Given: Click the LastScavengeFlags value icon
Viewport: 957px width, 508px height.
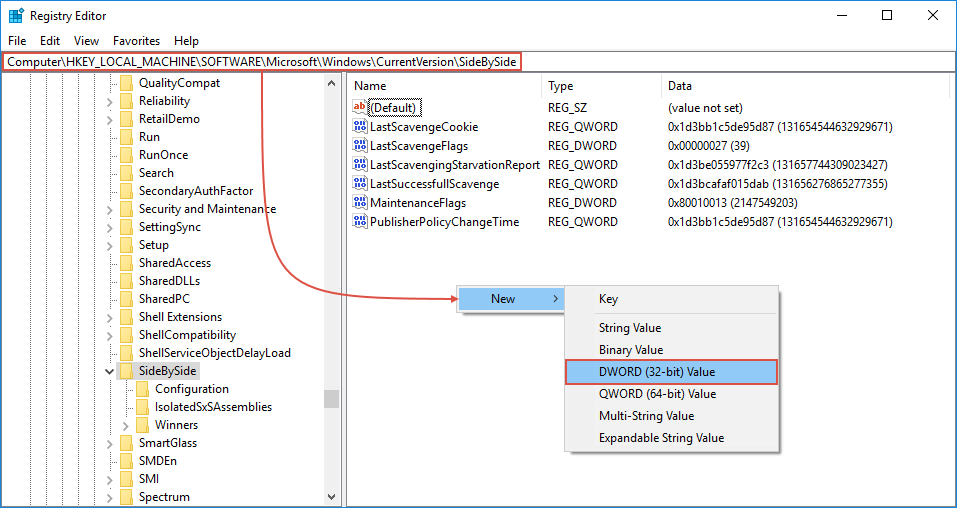Looking at the screenshot, I should coord(360,145).
